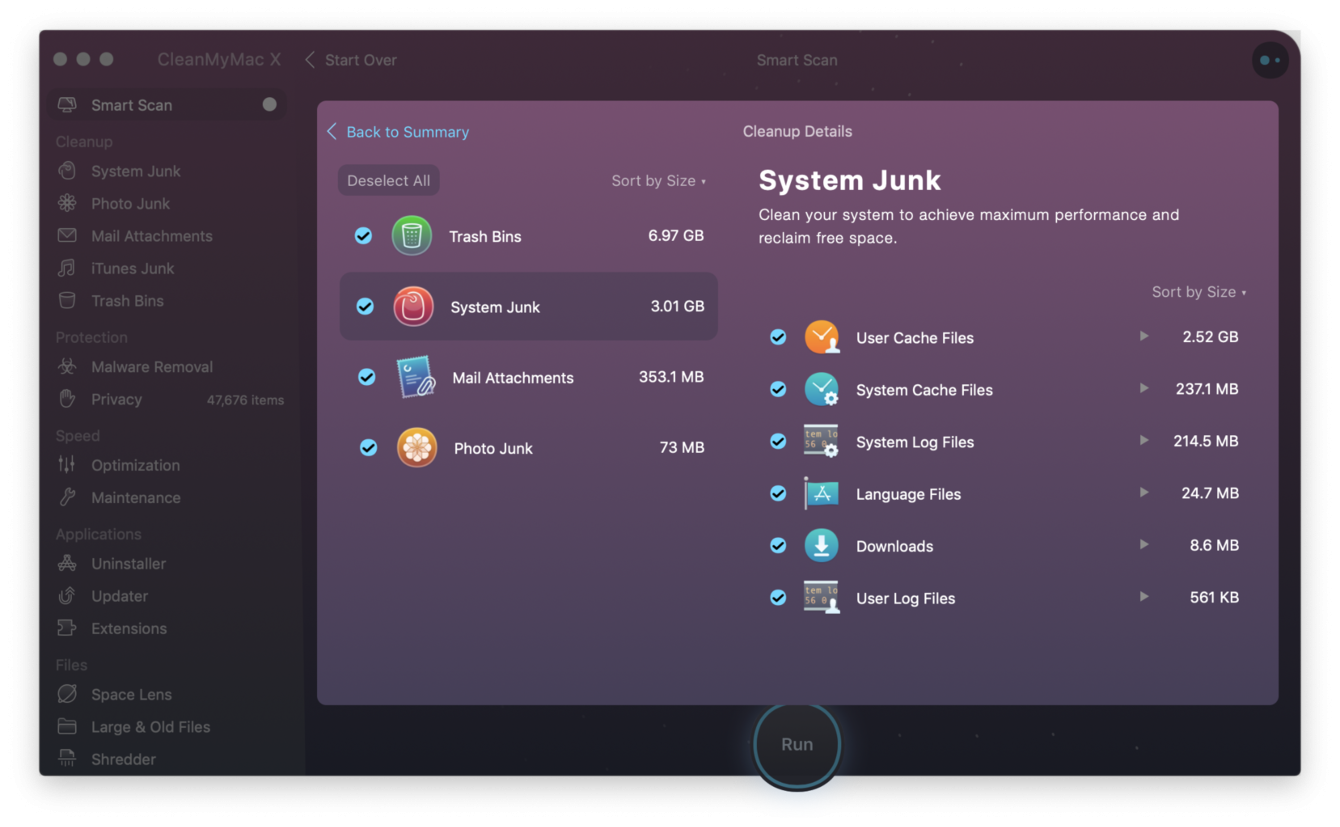Expand System Cache Files disclosure triangle

click(1144, 388)
